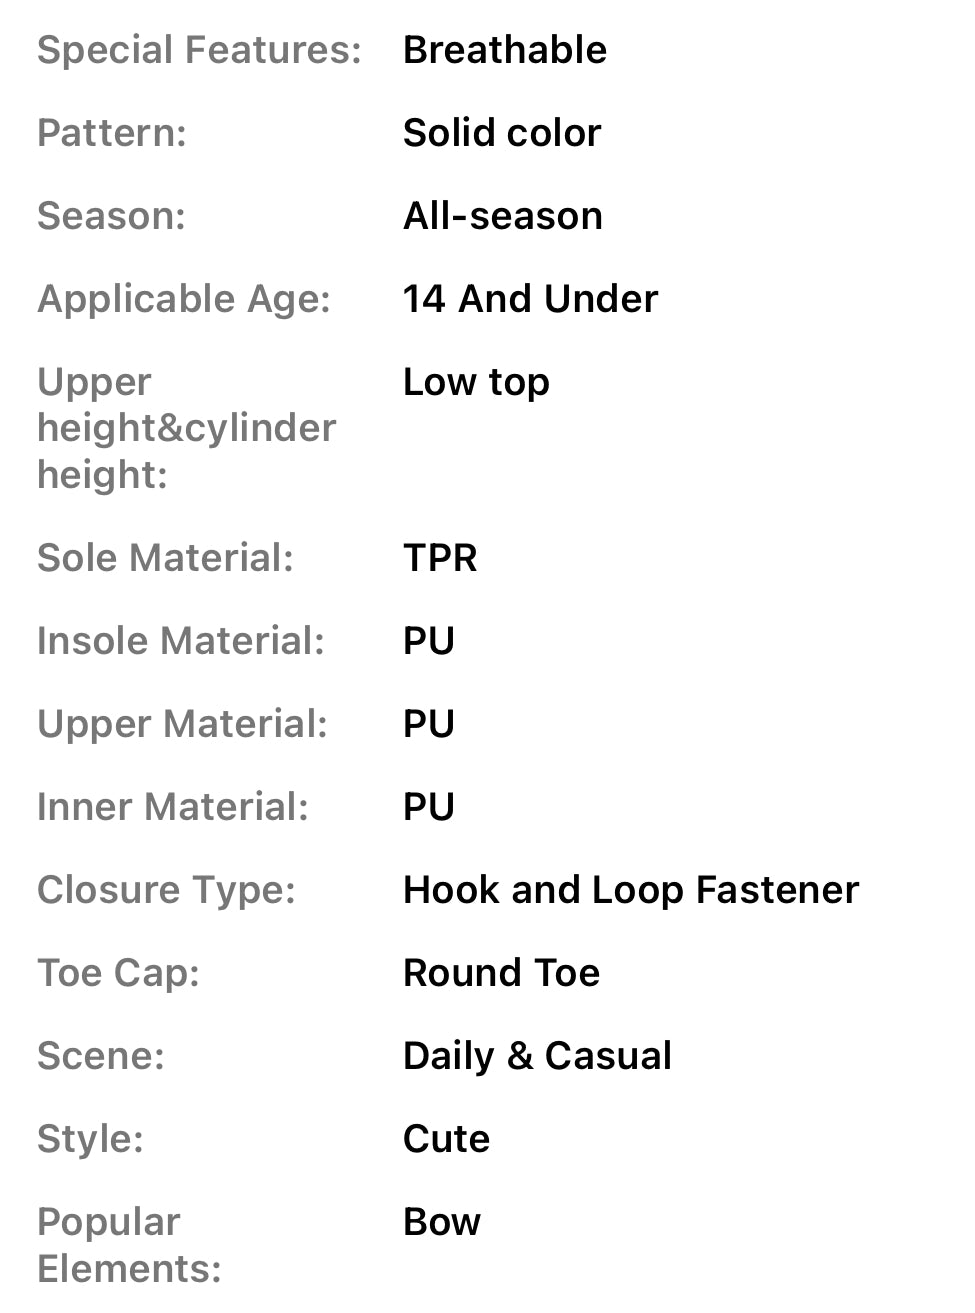Tap the "Closure Type:" label
The height and width of the screenshot is (1313, 975).
pos(167,890)
